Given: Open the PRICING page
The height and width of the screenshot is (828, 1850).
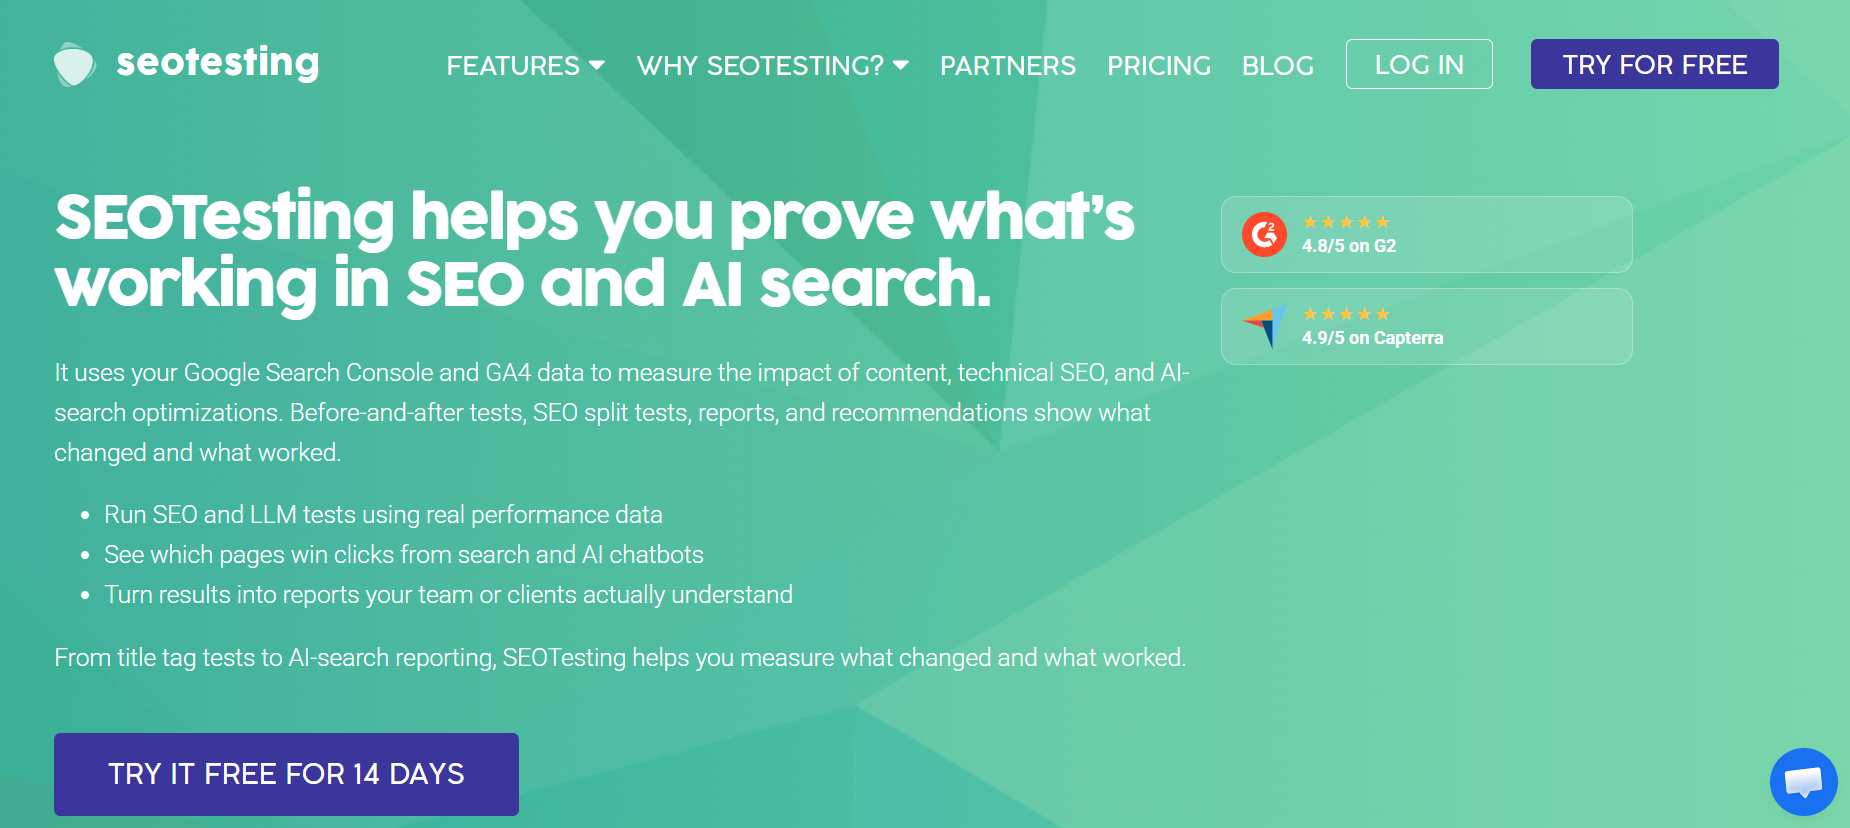Looking at the screenshot, I should point(1159,66).
